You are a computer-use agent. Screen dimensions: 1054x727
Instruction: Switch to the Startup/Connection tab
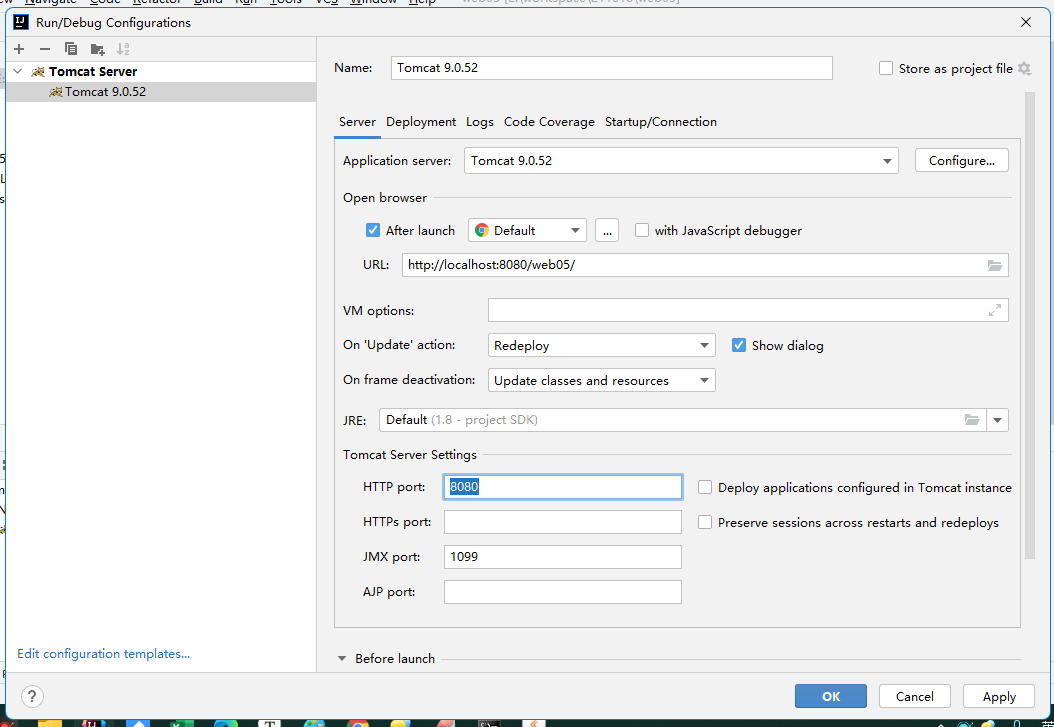[661, 122]
